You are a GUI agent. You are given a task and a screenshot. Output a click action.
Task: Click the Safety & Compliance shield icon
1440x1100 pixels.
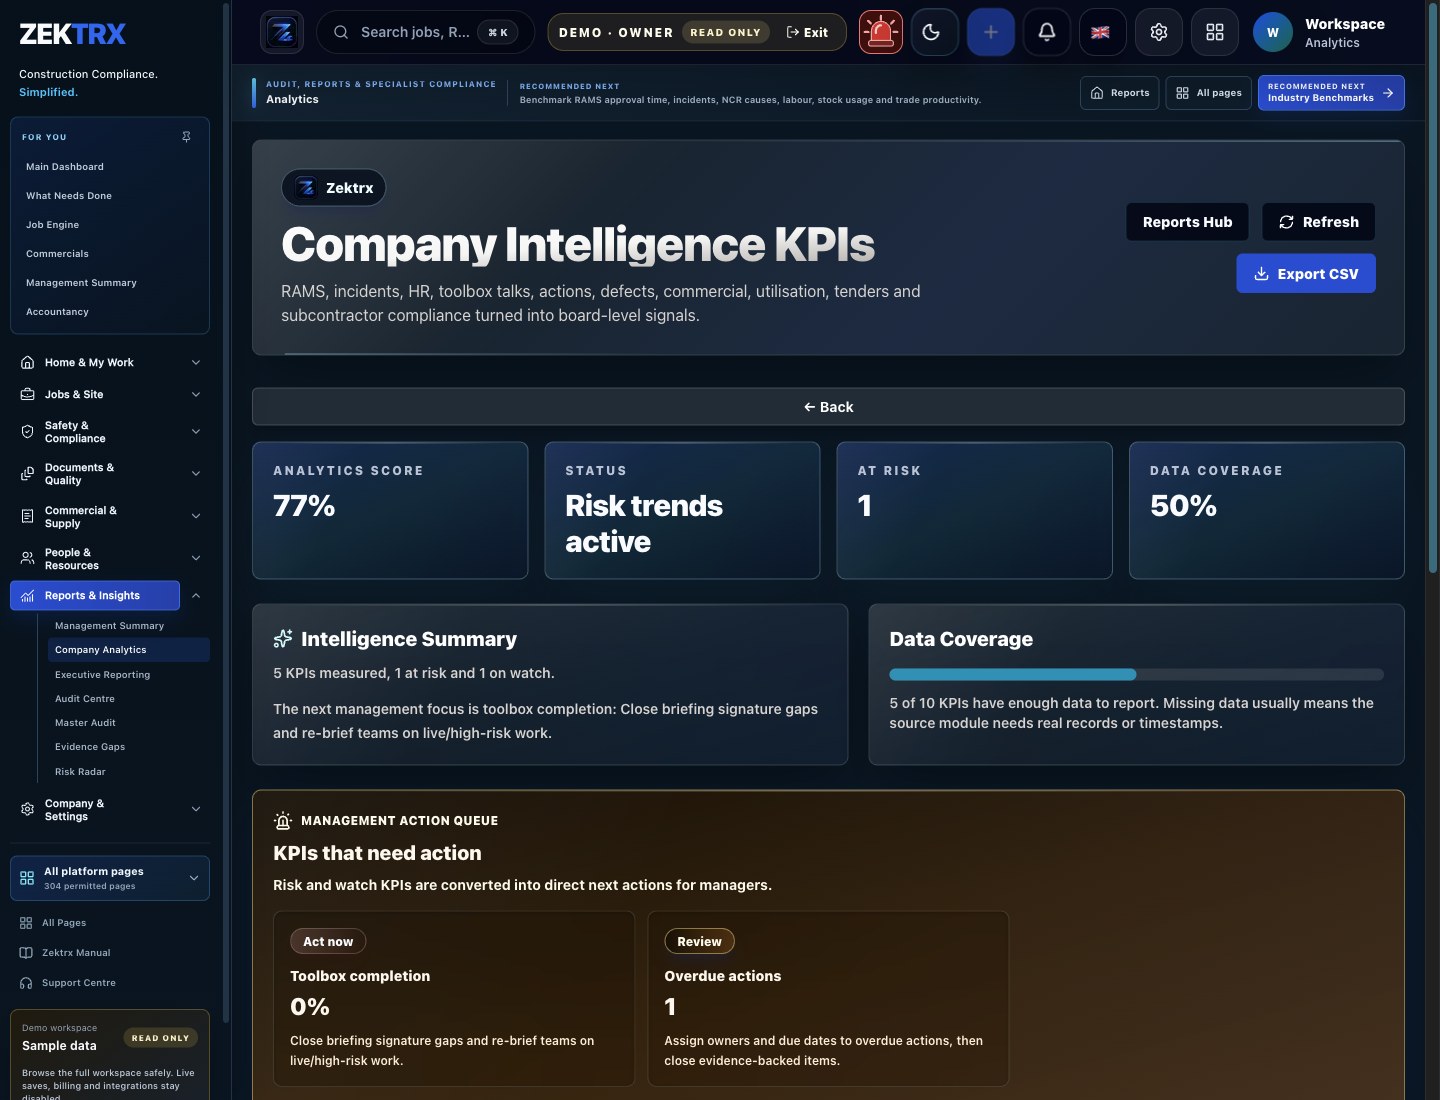click(28, 432)
